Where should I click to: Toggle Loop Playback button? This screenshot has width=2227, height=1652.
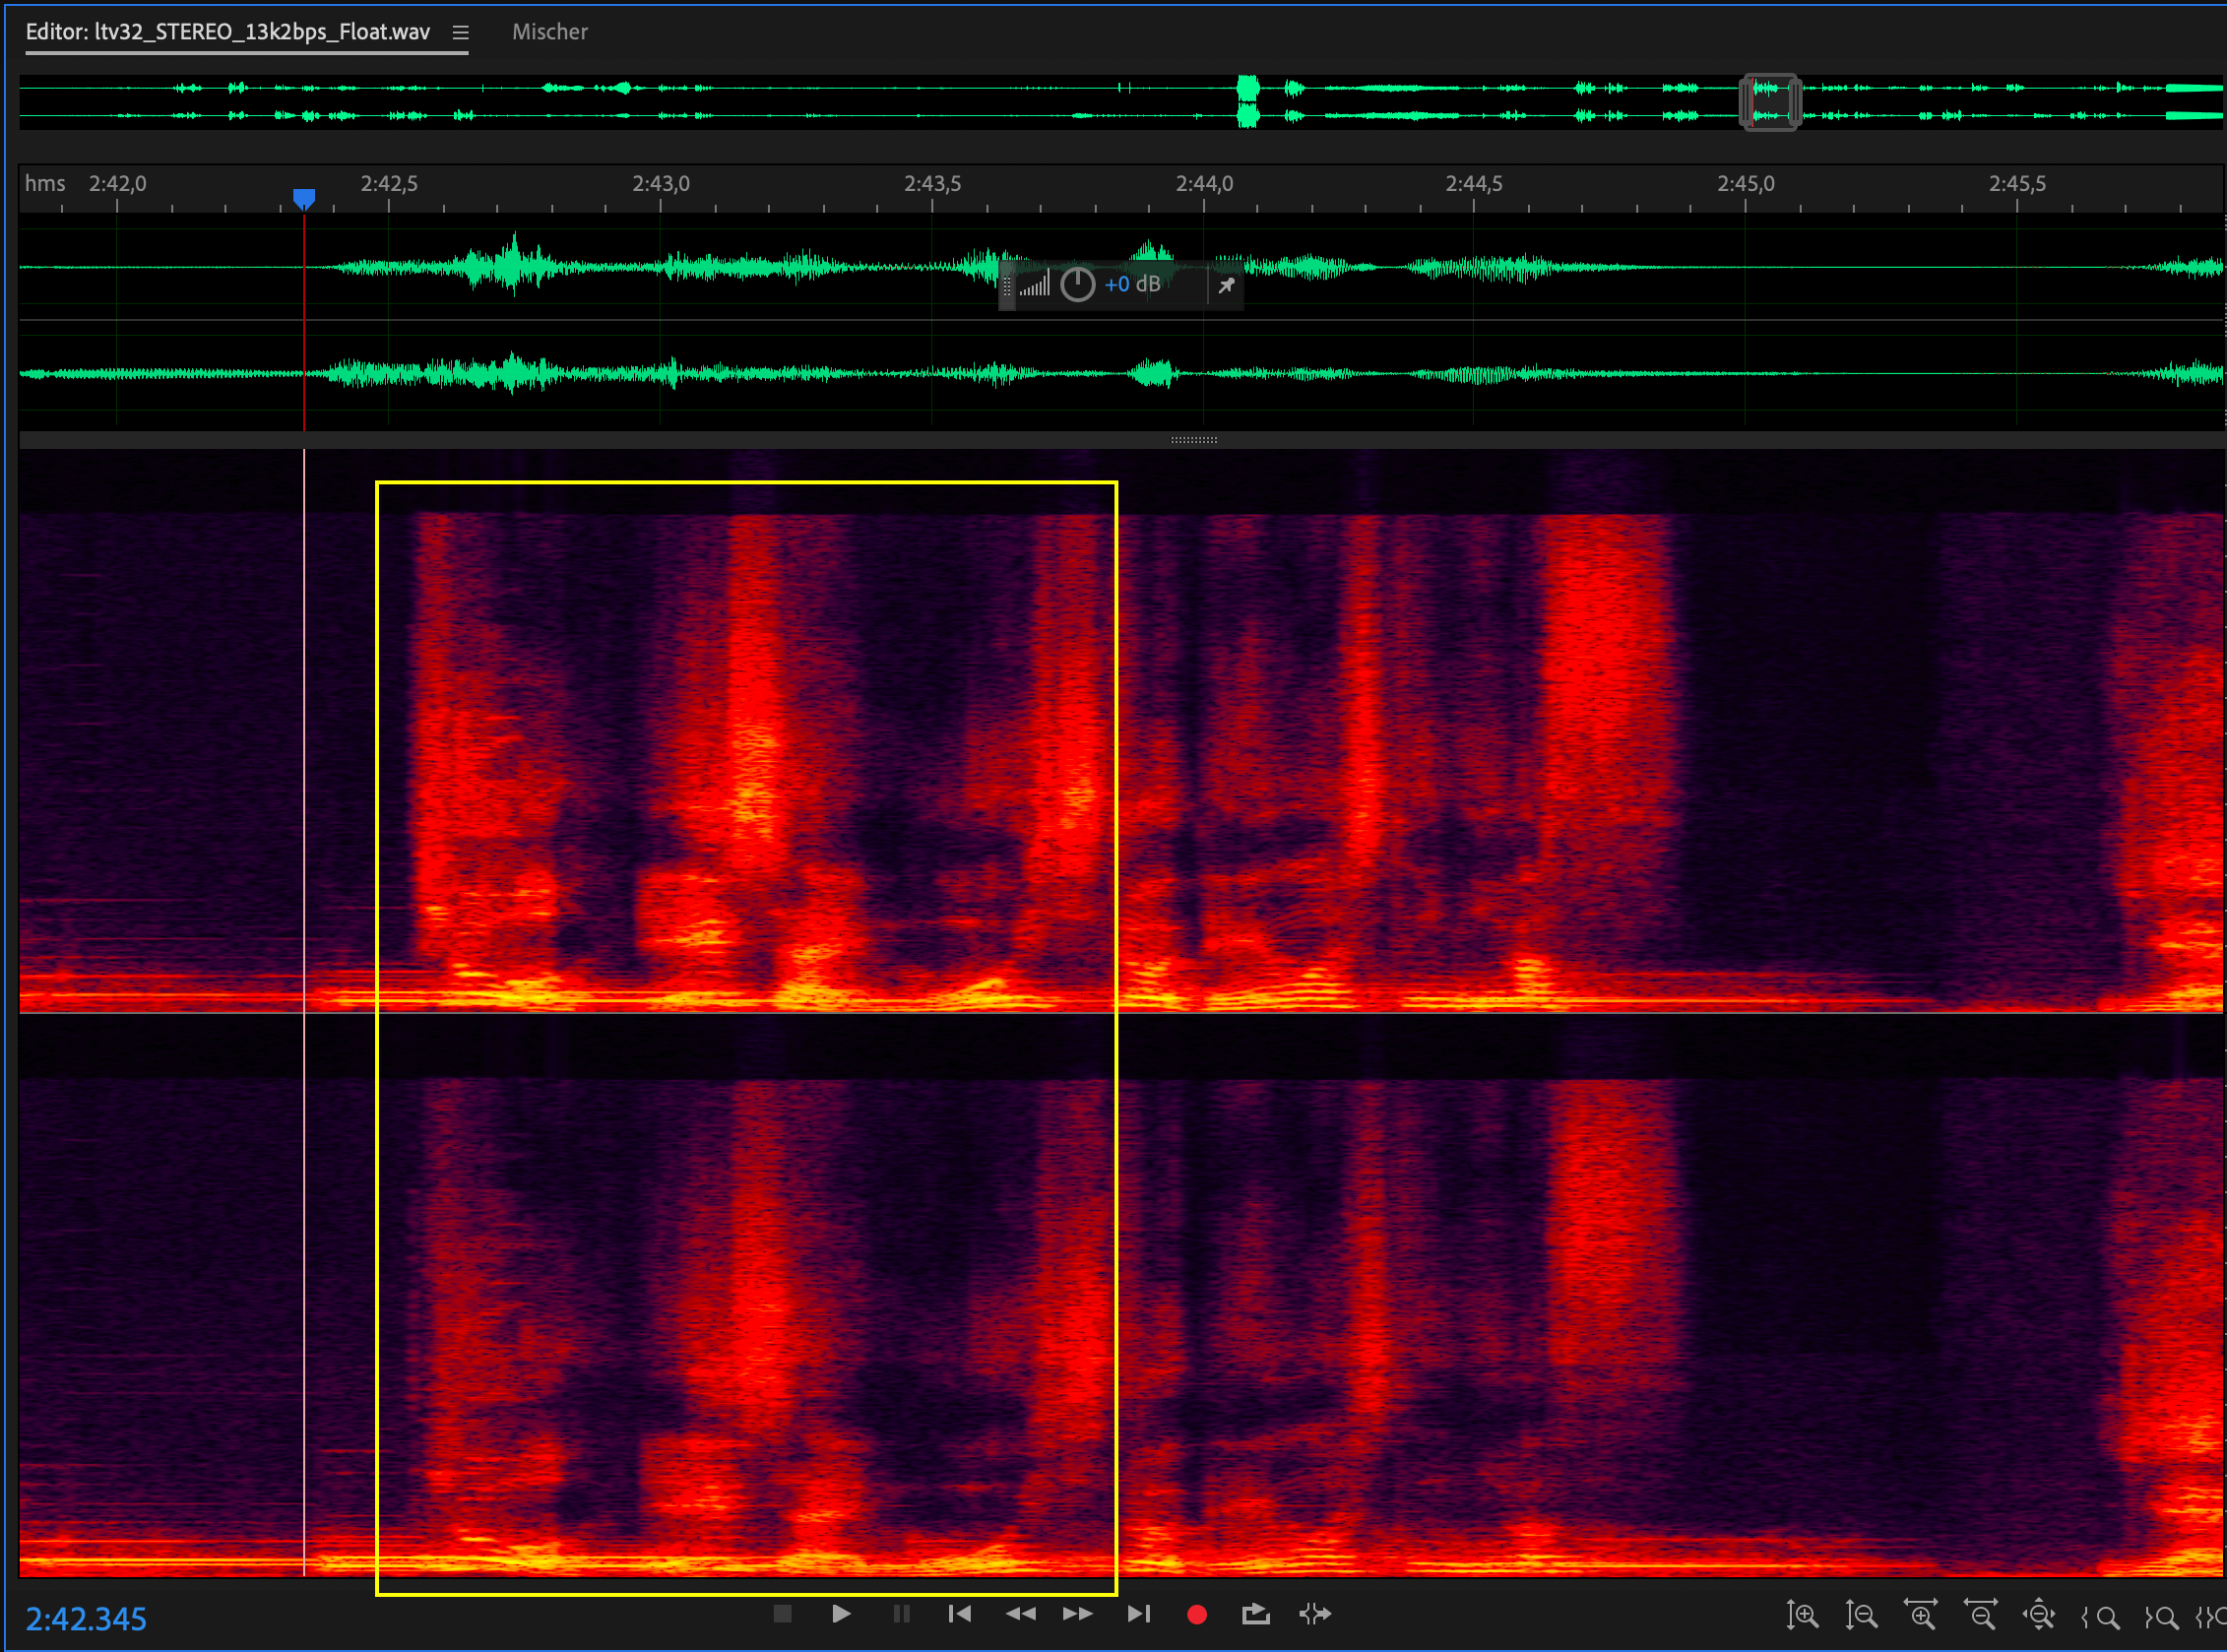click(x=1255, y=1614)
